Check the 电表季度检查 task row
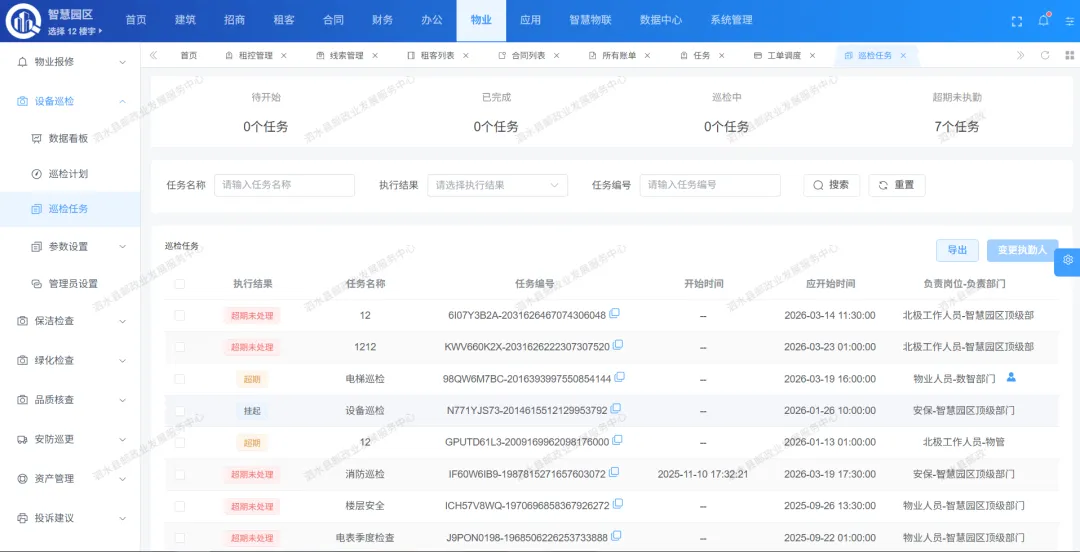Screen dimensions: 1080x552 (180, 538)
